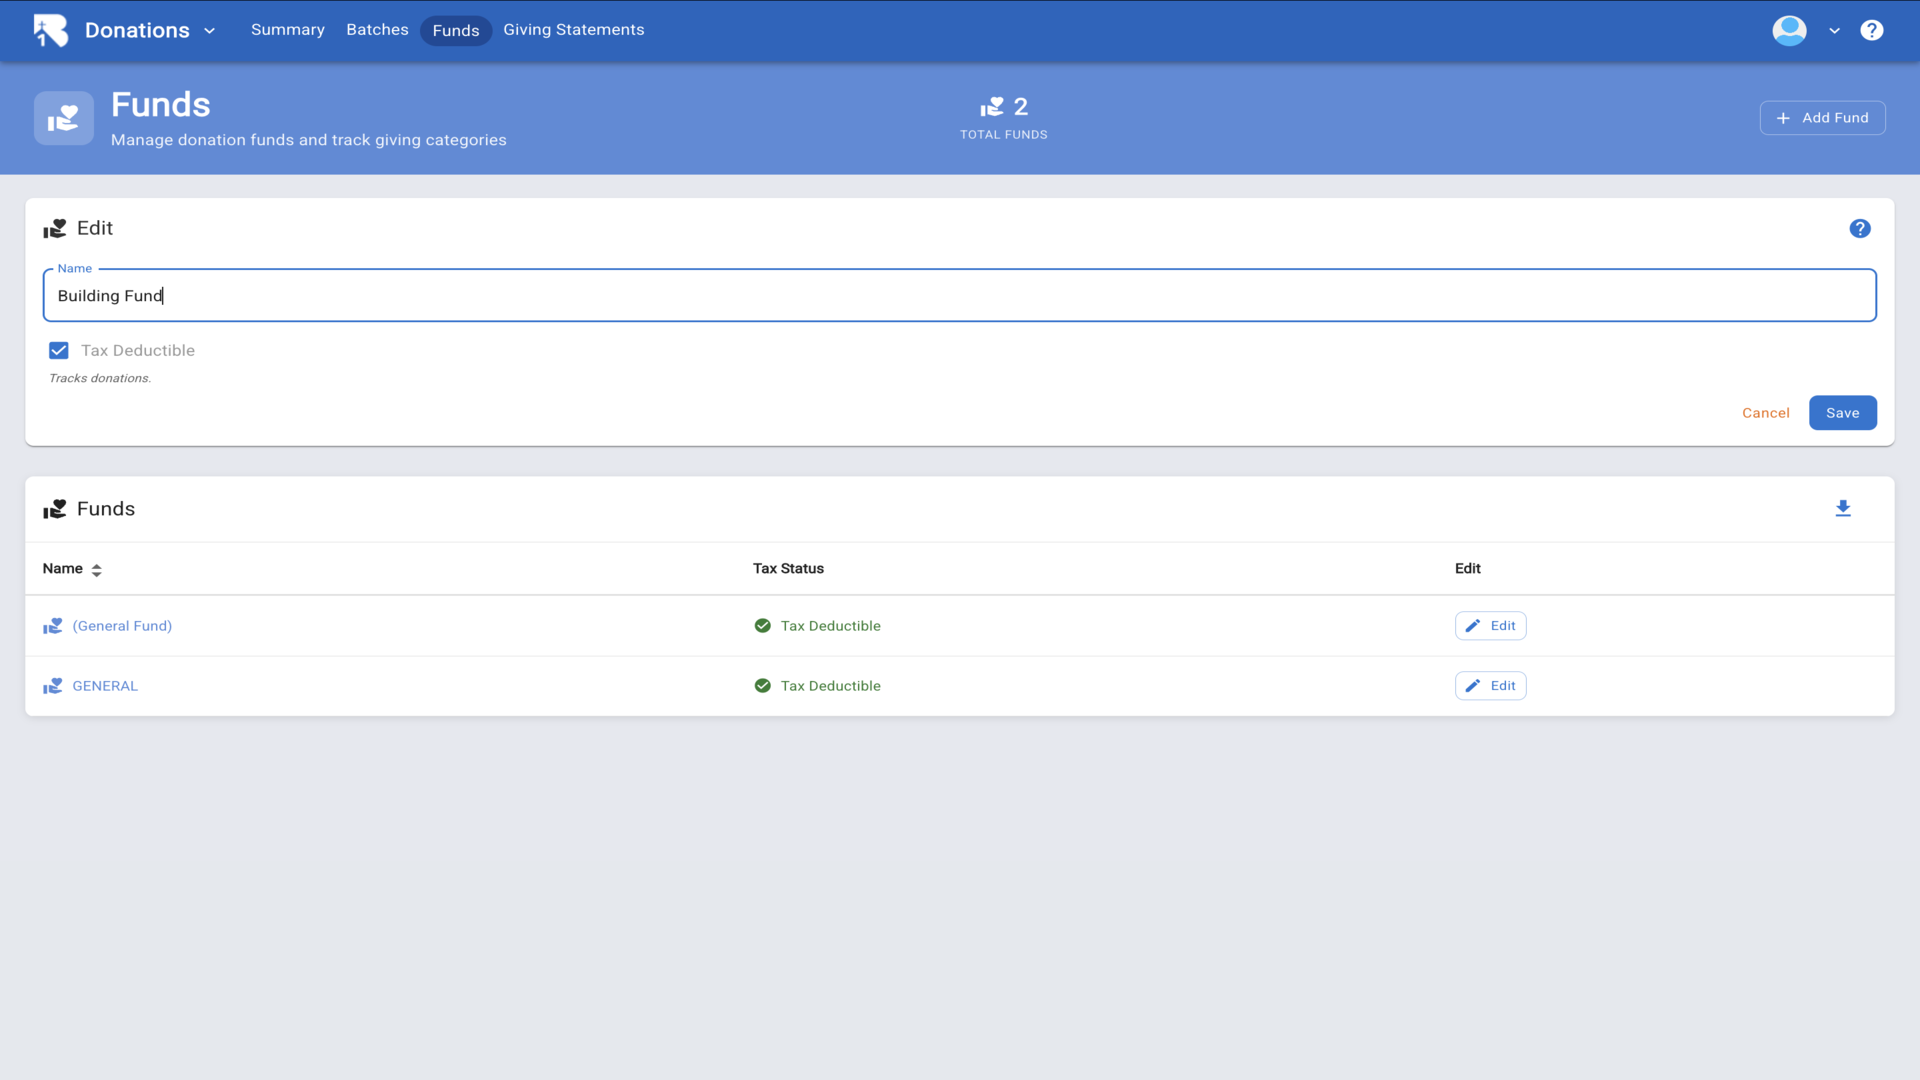Open the Batches tab

click(377, 30)
